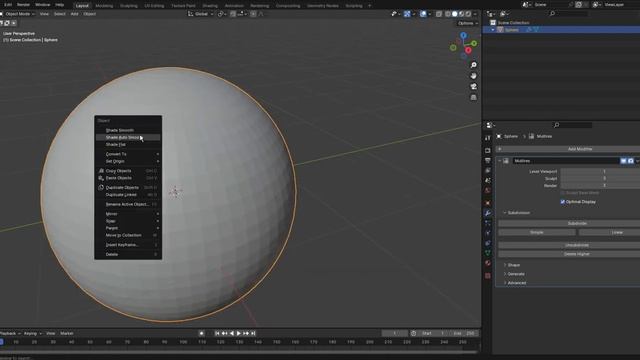
Task: Open the timeline Playback dropdown
Action: point(10,333)
